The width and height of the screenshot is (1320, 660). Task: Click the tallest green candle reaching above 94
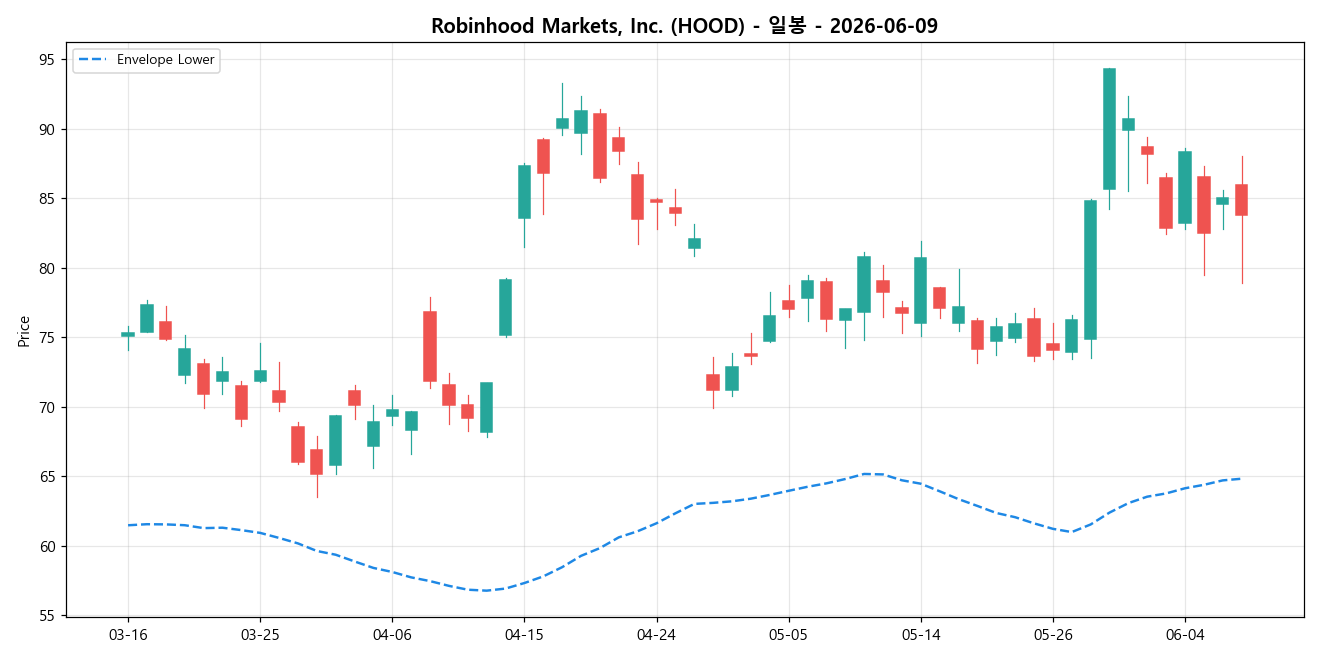[1109, 129]
